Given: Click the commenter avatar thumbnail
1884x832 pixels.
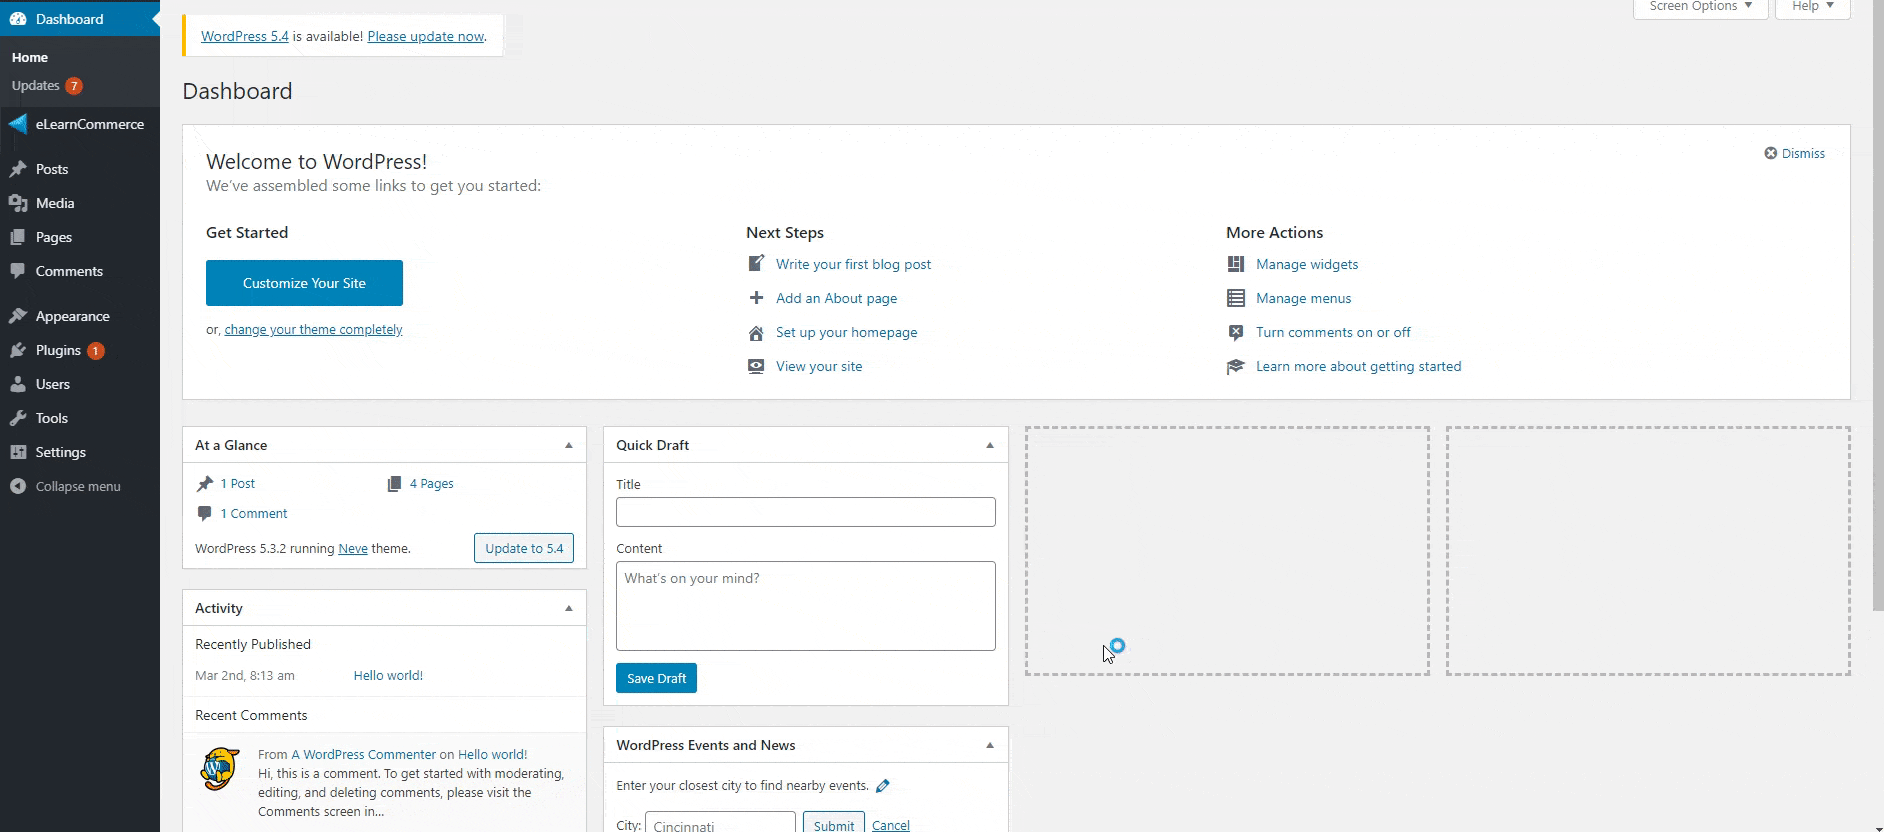Looking at the screenshot, I should point(220,770).
